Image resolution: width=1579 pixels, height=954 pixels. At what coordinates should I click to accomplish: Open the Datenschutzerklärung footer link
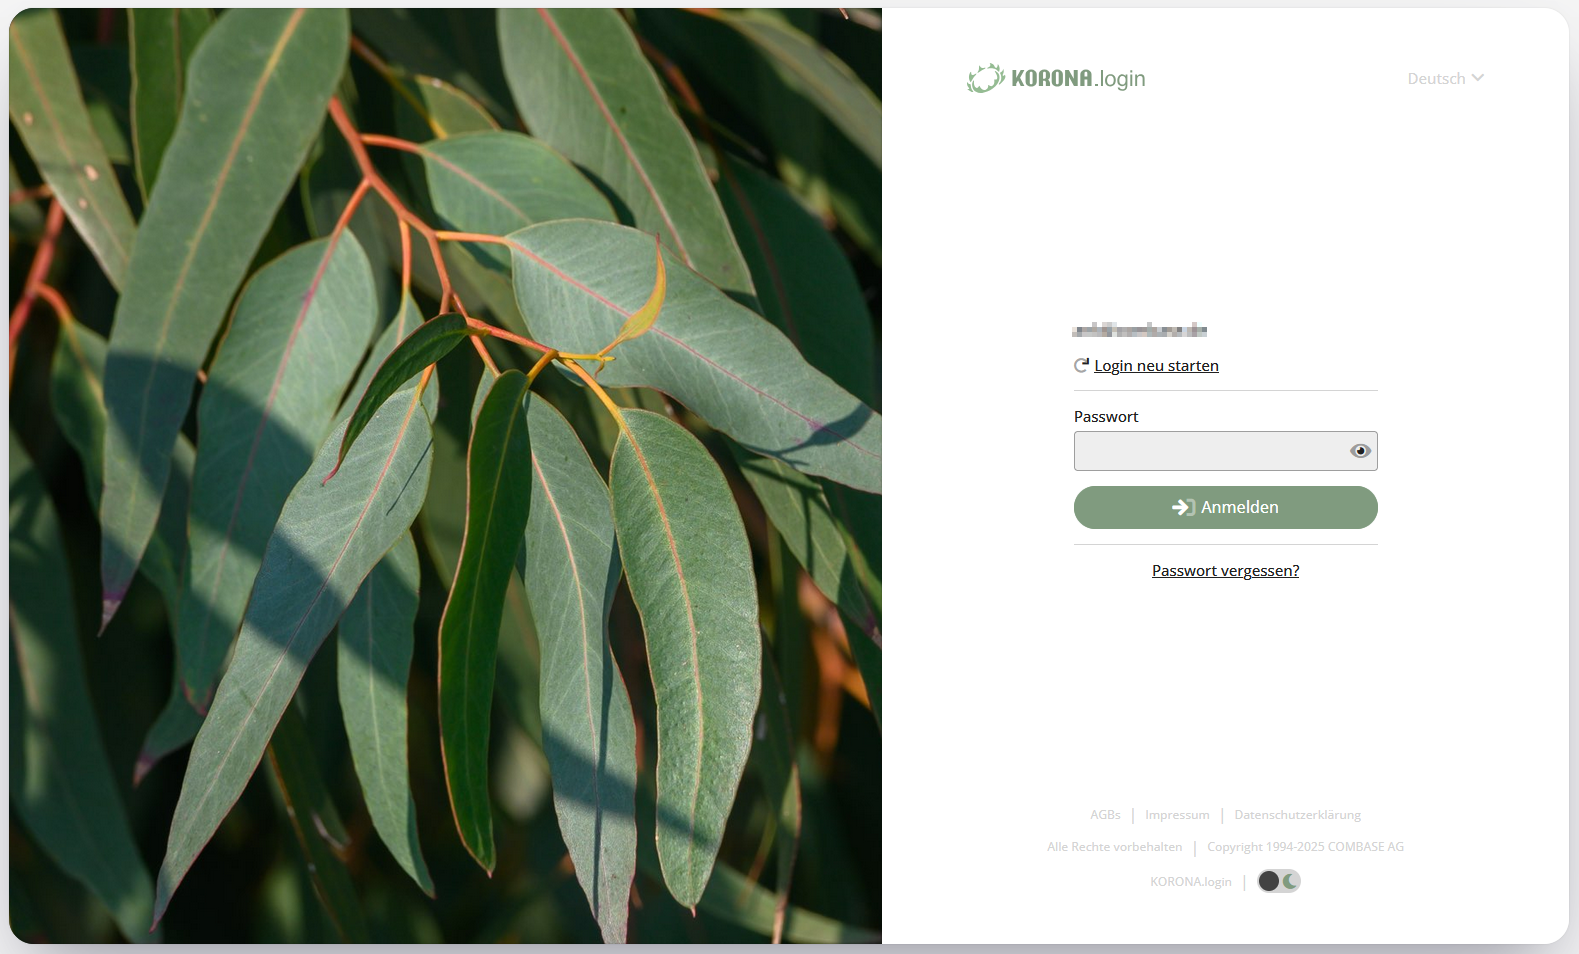[x=1297, y=815]
